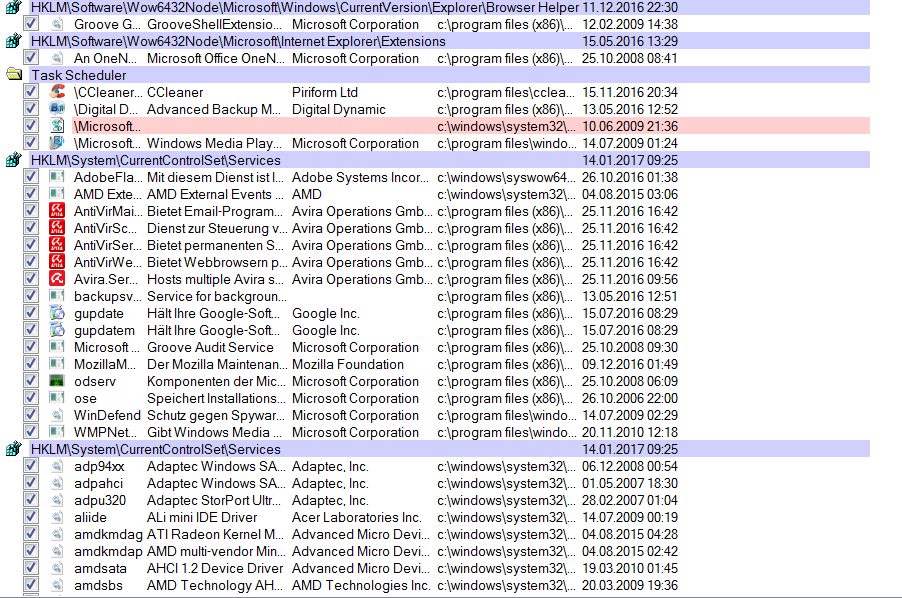Screen dimensions: 902x598
Task: Uncheck the highlighted \Microsoft task without description
Action: click(x=31, y=126)
